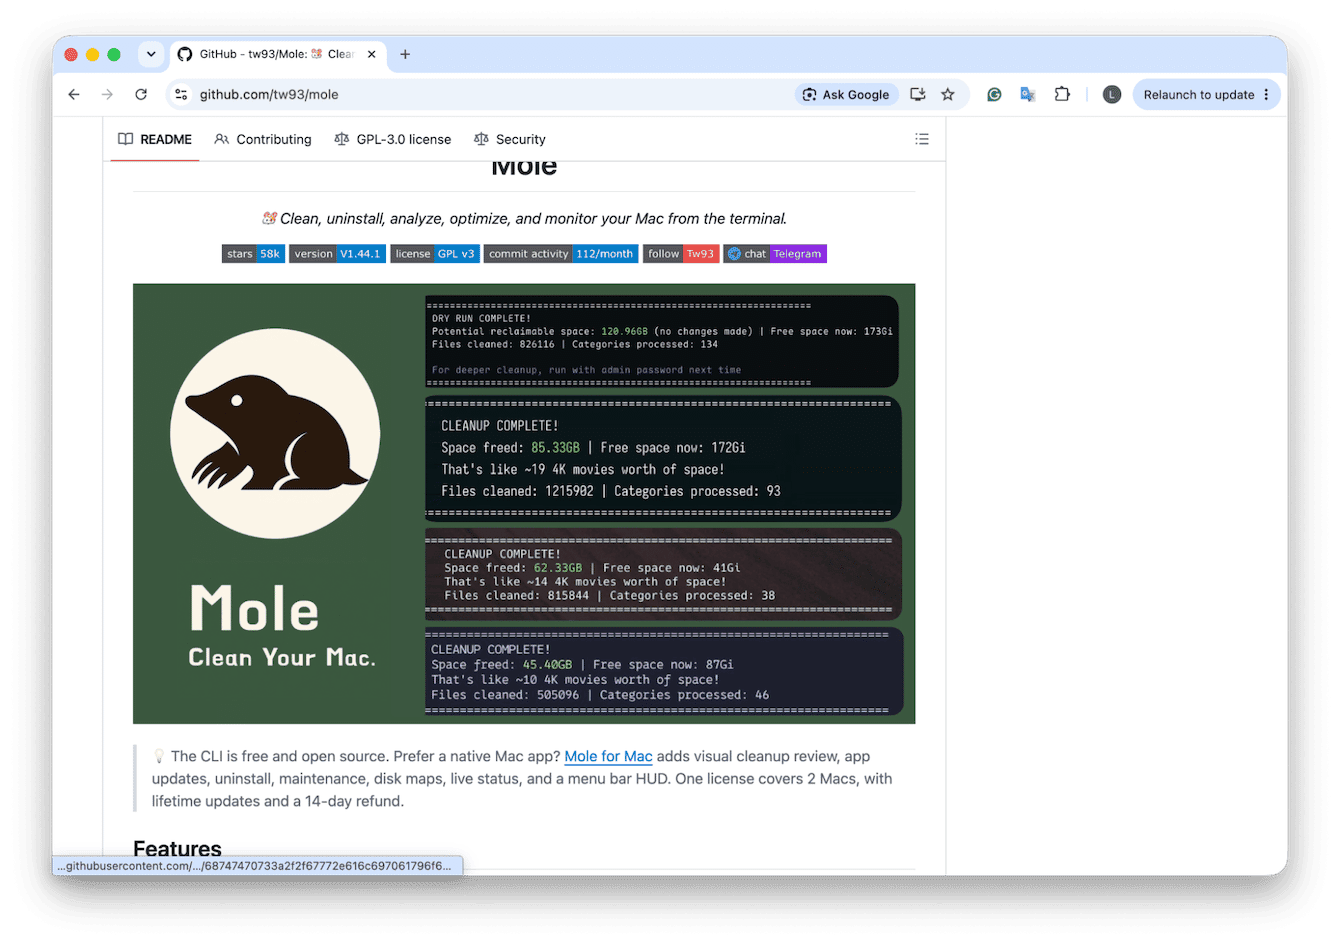
Task: Click the macOS window minimize yellow button
Action: pyautogui.click(x=92, y=54)
